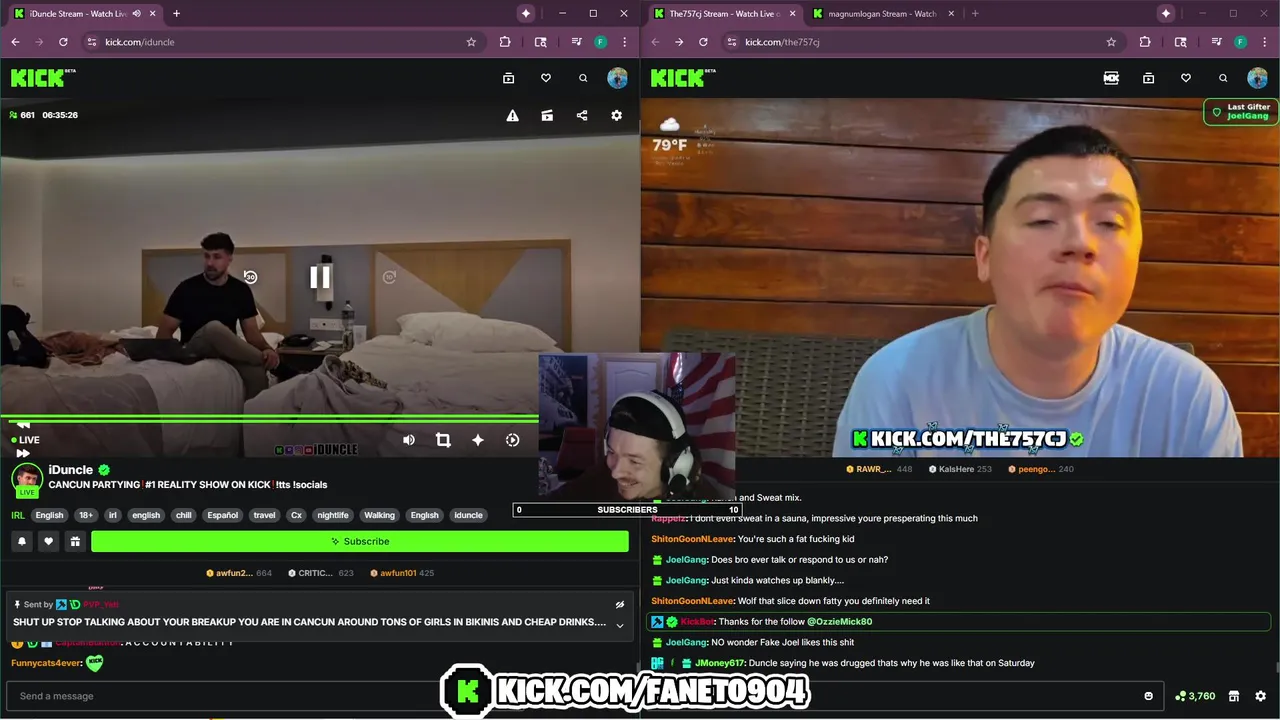Open the iDuncle channel name link

point(70,469)
